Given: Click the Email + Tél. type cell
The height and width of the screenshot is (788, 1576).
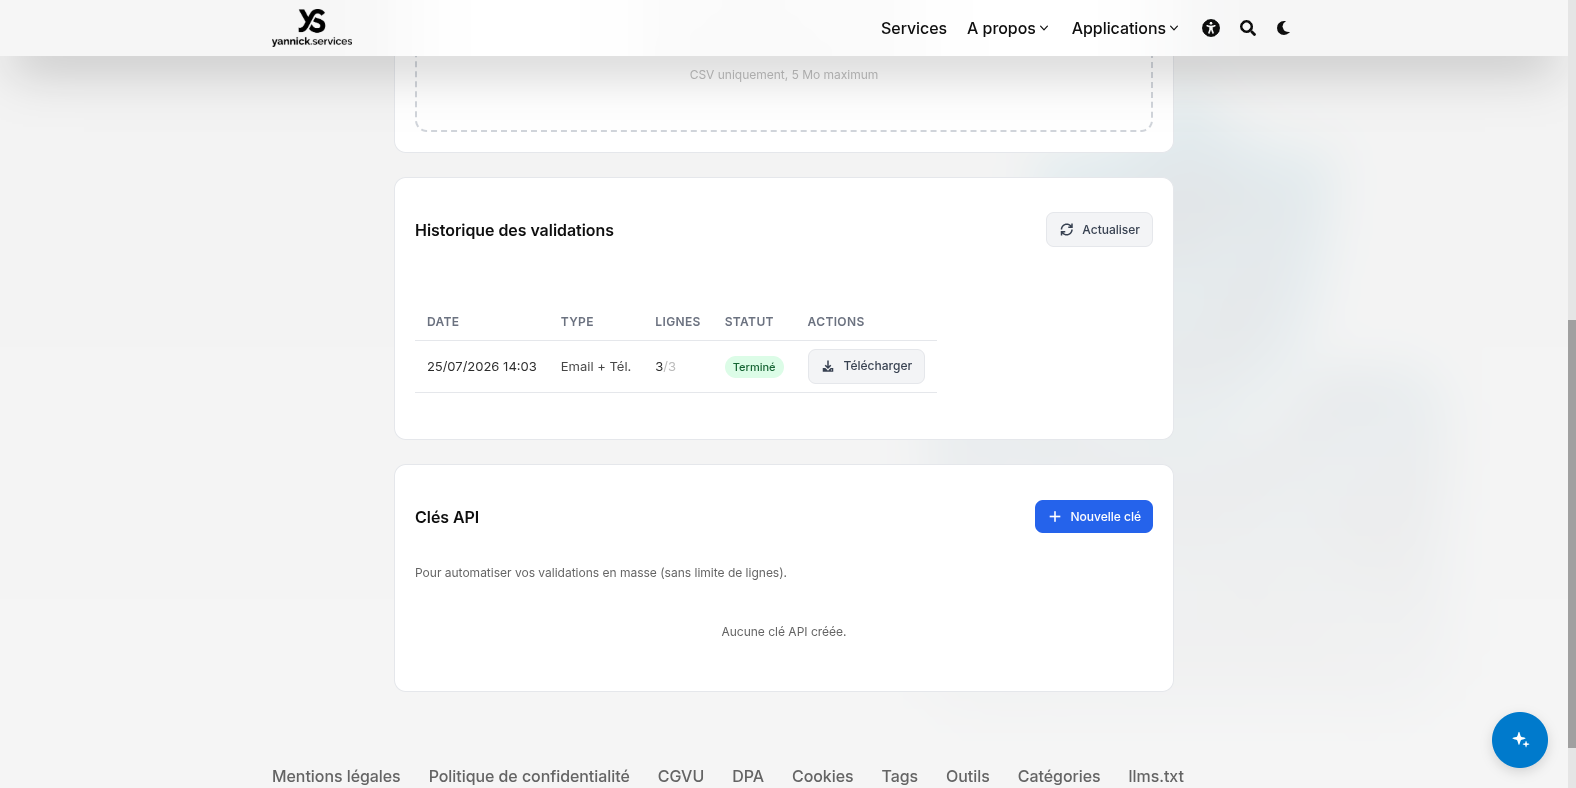Looking at the screenshot, I should [x=596, y=367].
